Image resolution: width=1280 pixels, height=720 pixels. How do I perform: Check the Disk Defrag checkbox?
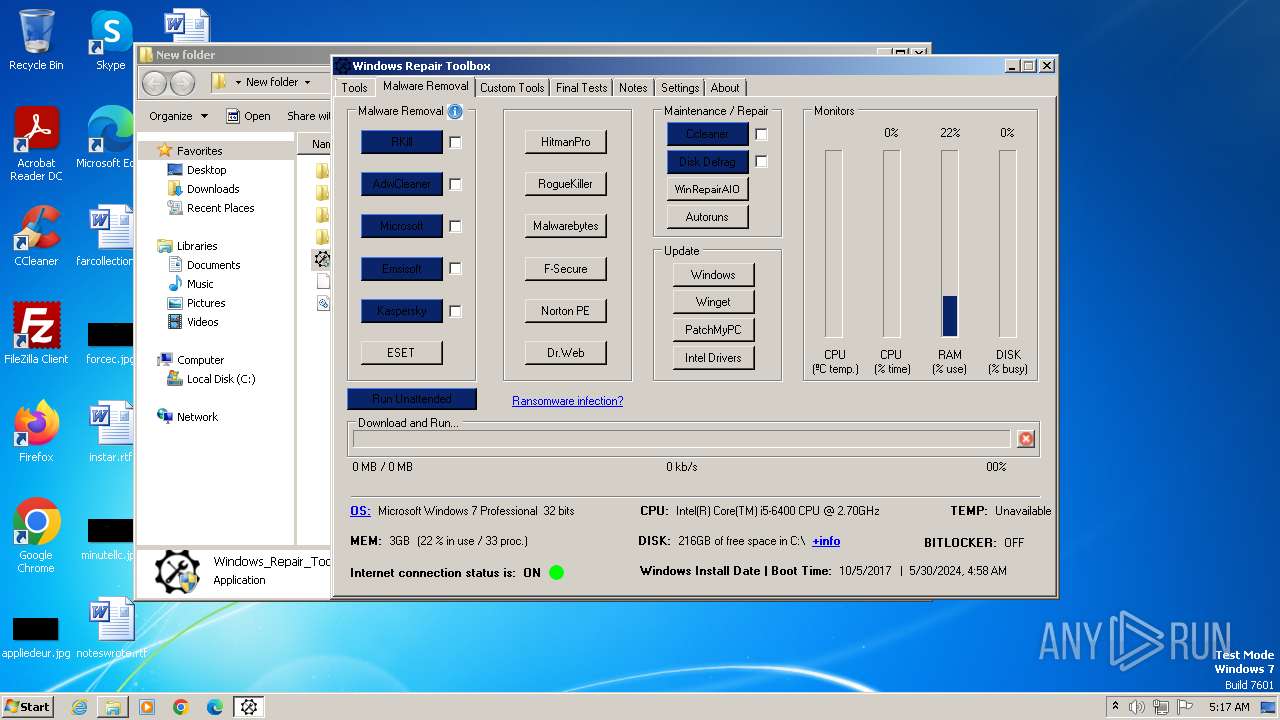[761, 161]
